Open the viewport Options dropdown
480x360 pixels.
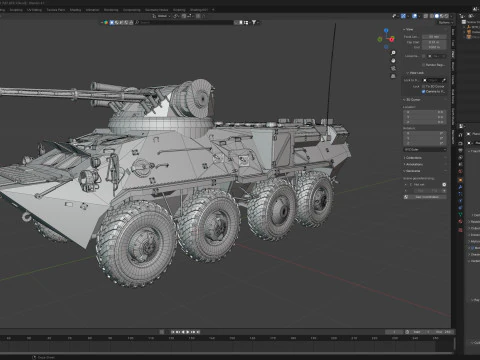click(446, 22)
